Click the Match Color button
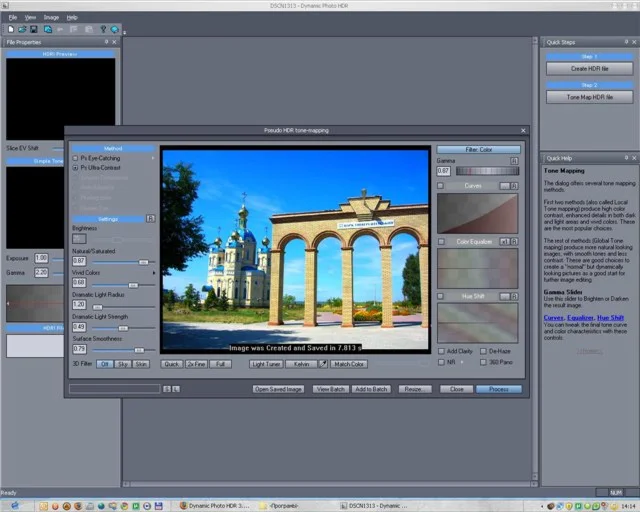This screenshot has width=640, height=512. tap(349, 364)
